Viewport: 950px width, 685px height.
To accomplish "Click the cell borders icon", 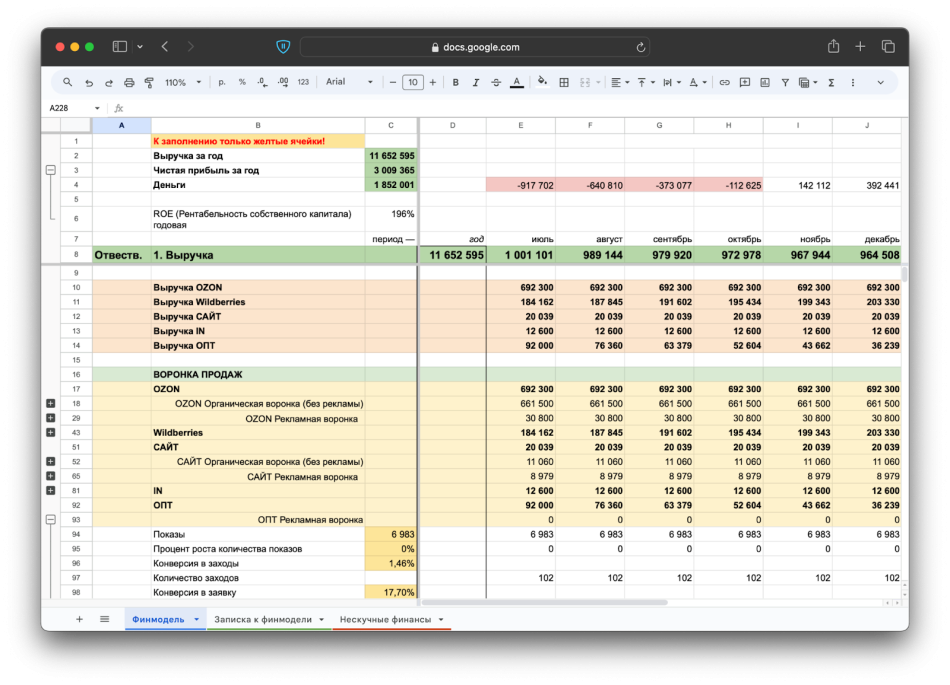I will 564,82.
